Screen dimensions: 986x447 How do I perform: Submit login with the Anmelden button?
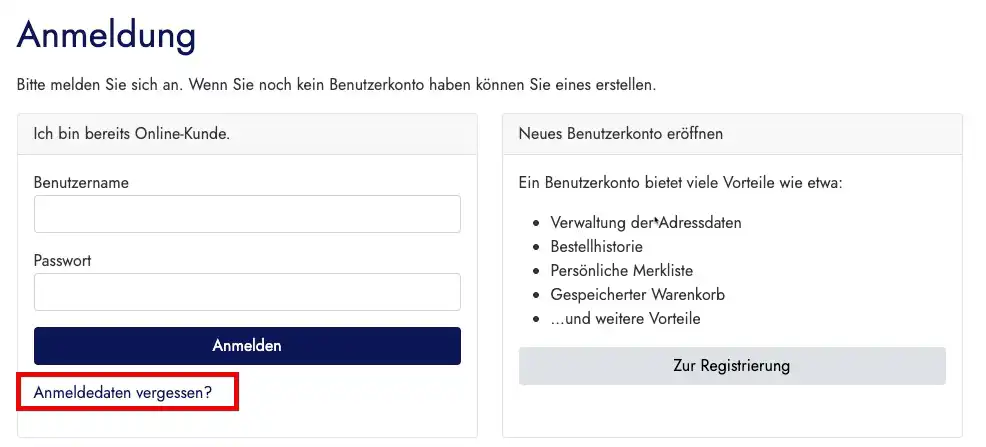[x=247, y=346]
